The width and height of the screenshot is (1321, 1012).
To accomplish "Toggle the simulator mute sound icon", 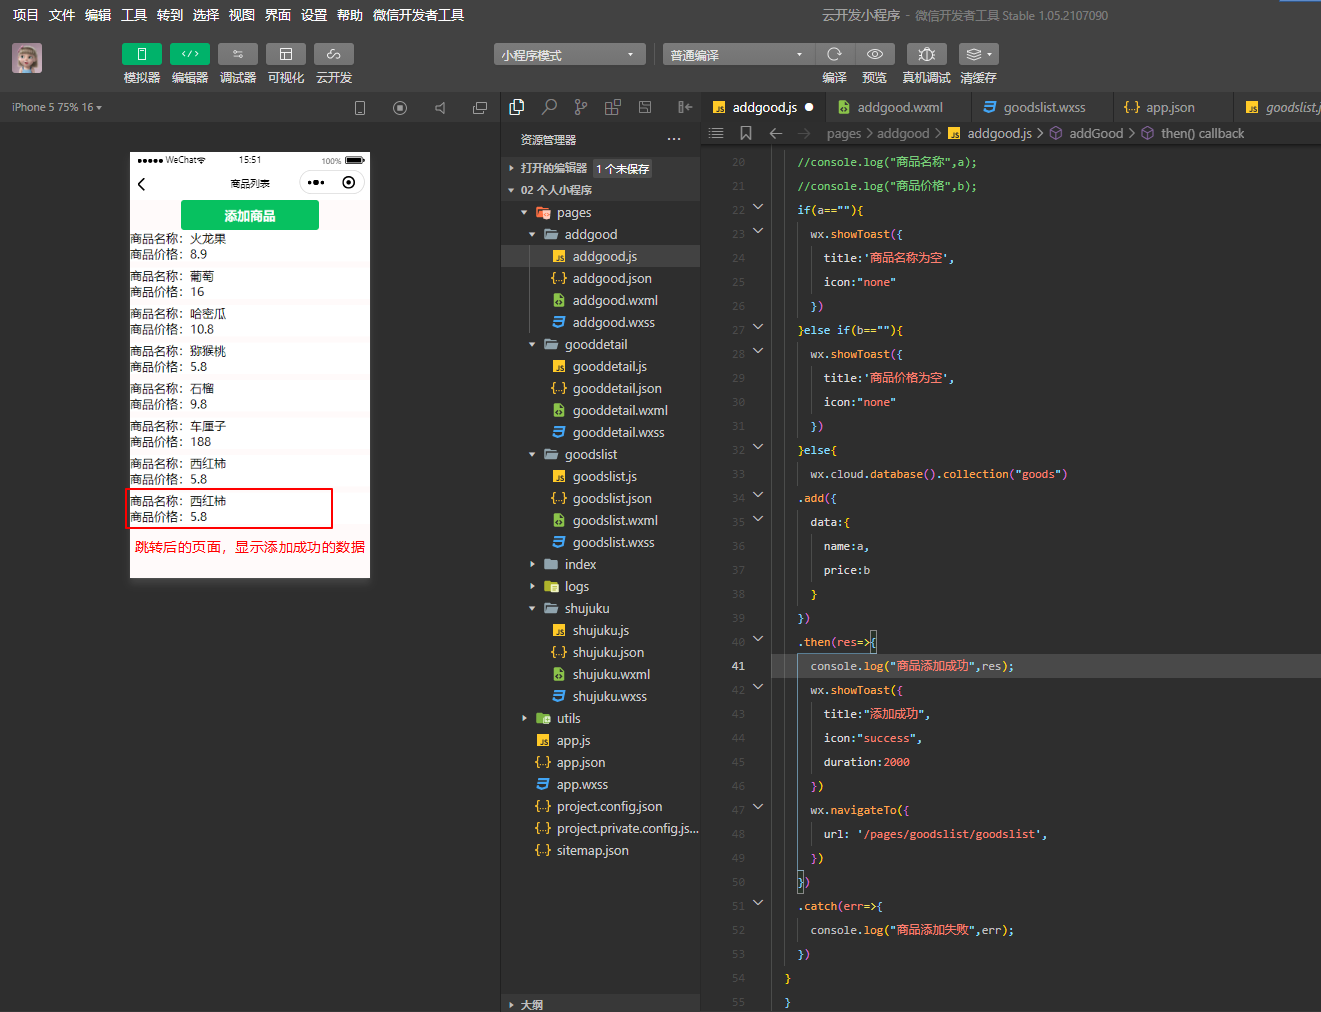I will point(440,108).
